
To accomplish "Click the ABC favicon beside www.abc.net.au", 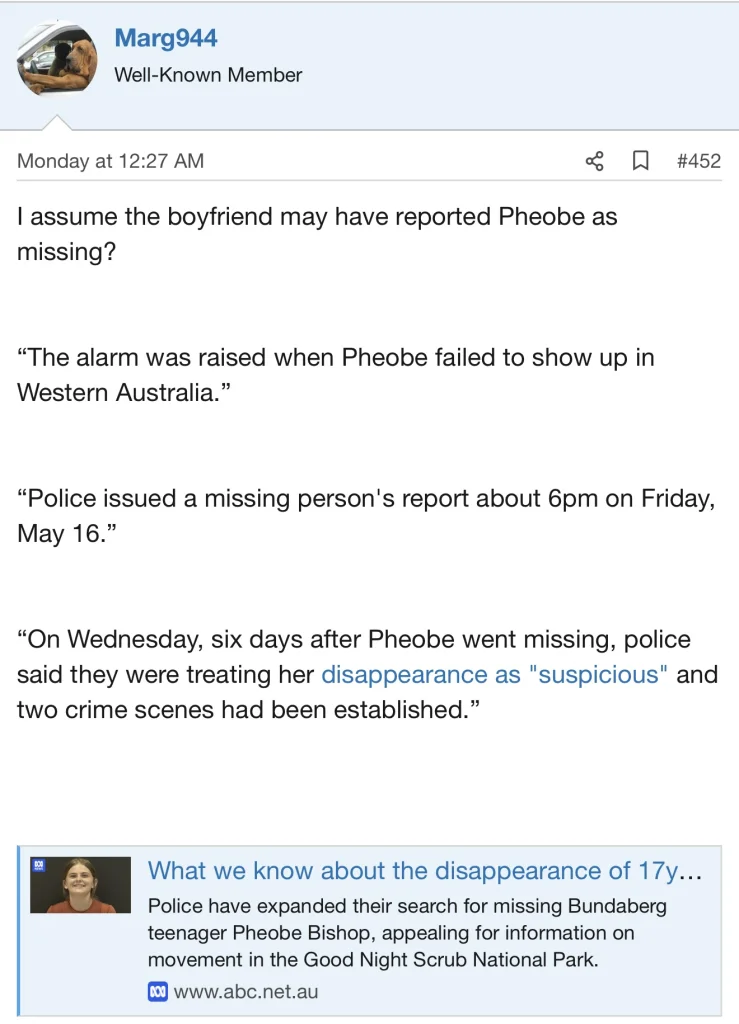I will (x=157, y=992).
